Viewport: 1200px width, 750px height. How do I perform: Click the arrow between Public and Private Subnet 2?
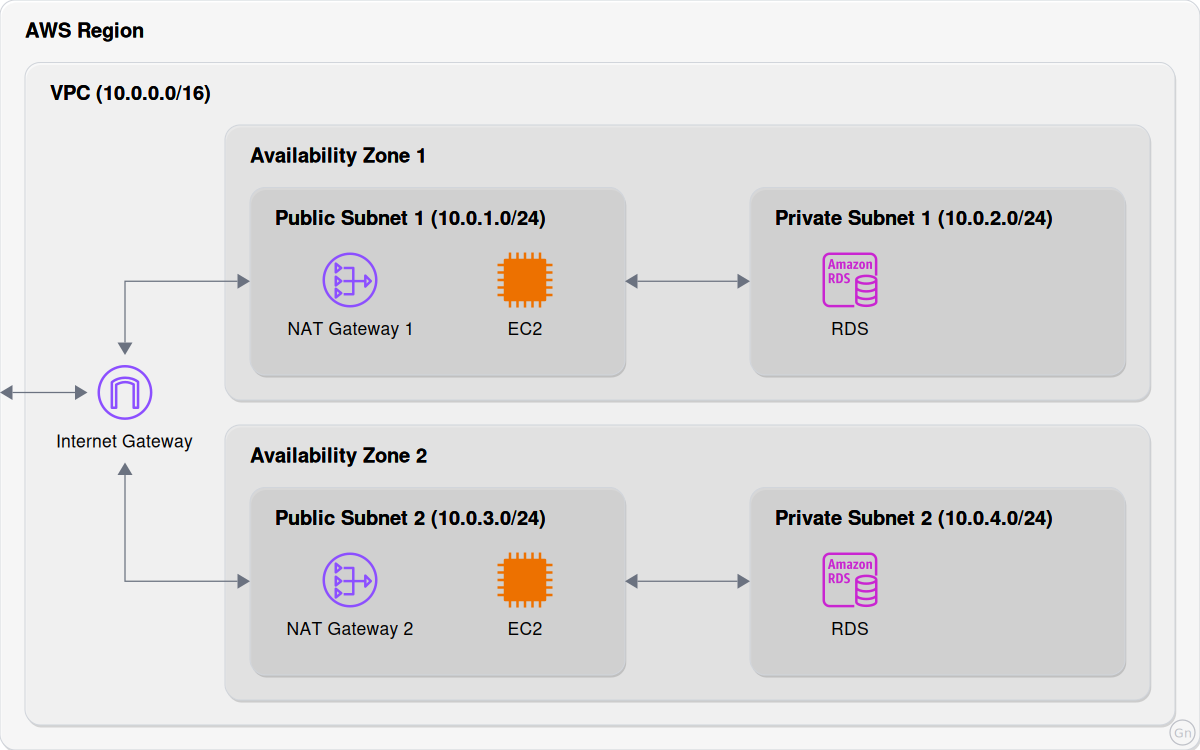(688, 581)
